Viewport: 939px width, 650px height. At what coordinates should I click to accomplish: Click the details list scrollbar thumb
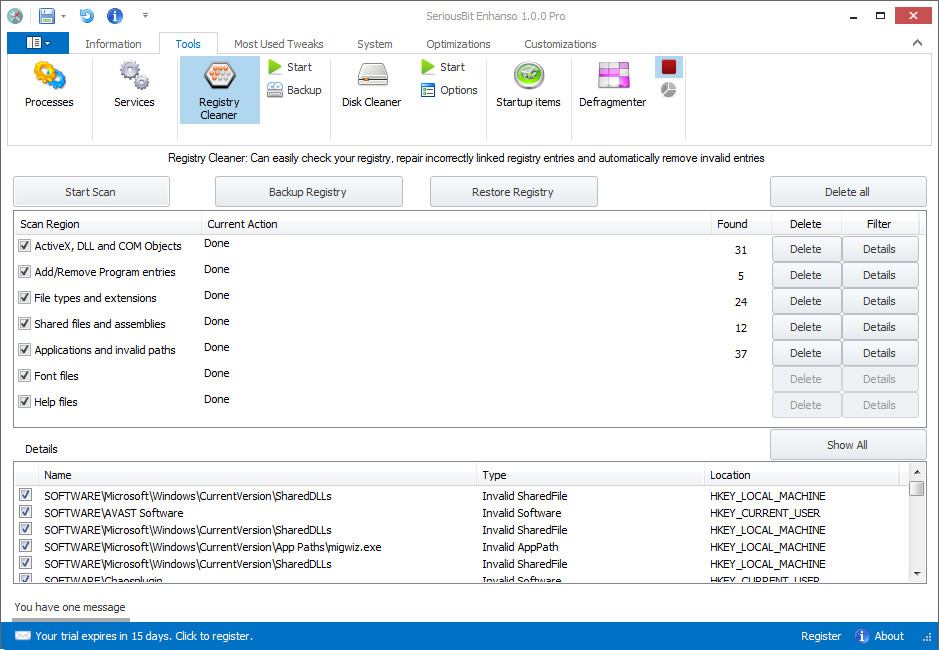click(x=916, y=488)
